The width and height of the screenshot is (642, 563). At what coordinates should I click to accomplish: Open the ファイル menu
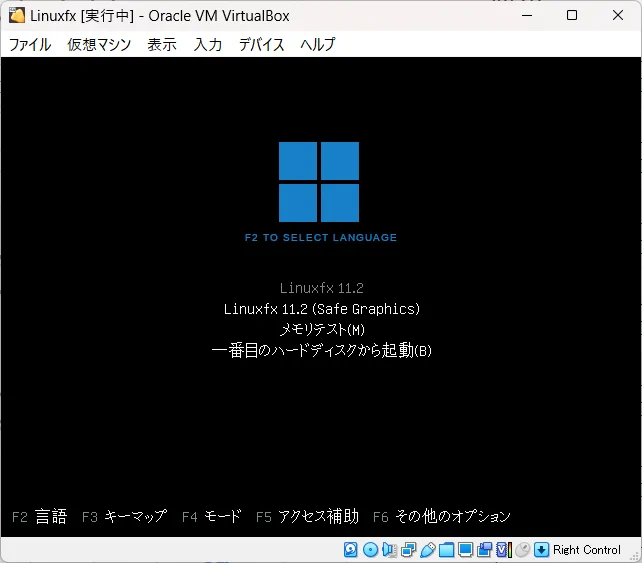(30, 44)
